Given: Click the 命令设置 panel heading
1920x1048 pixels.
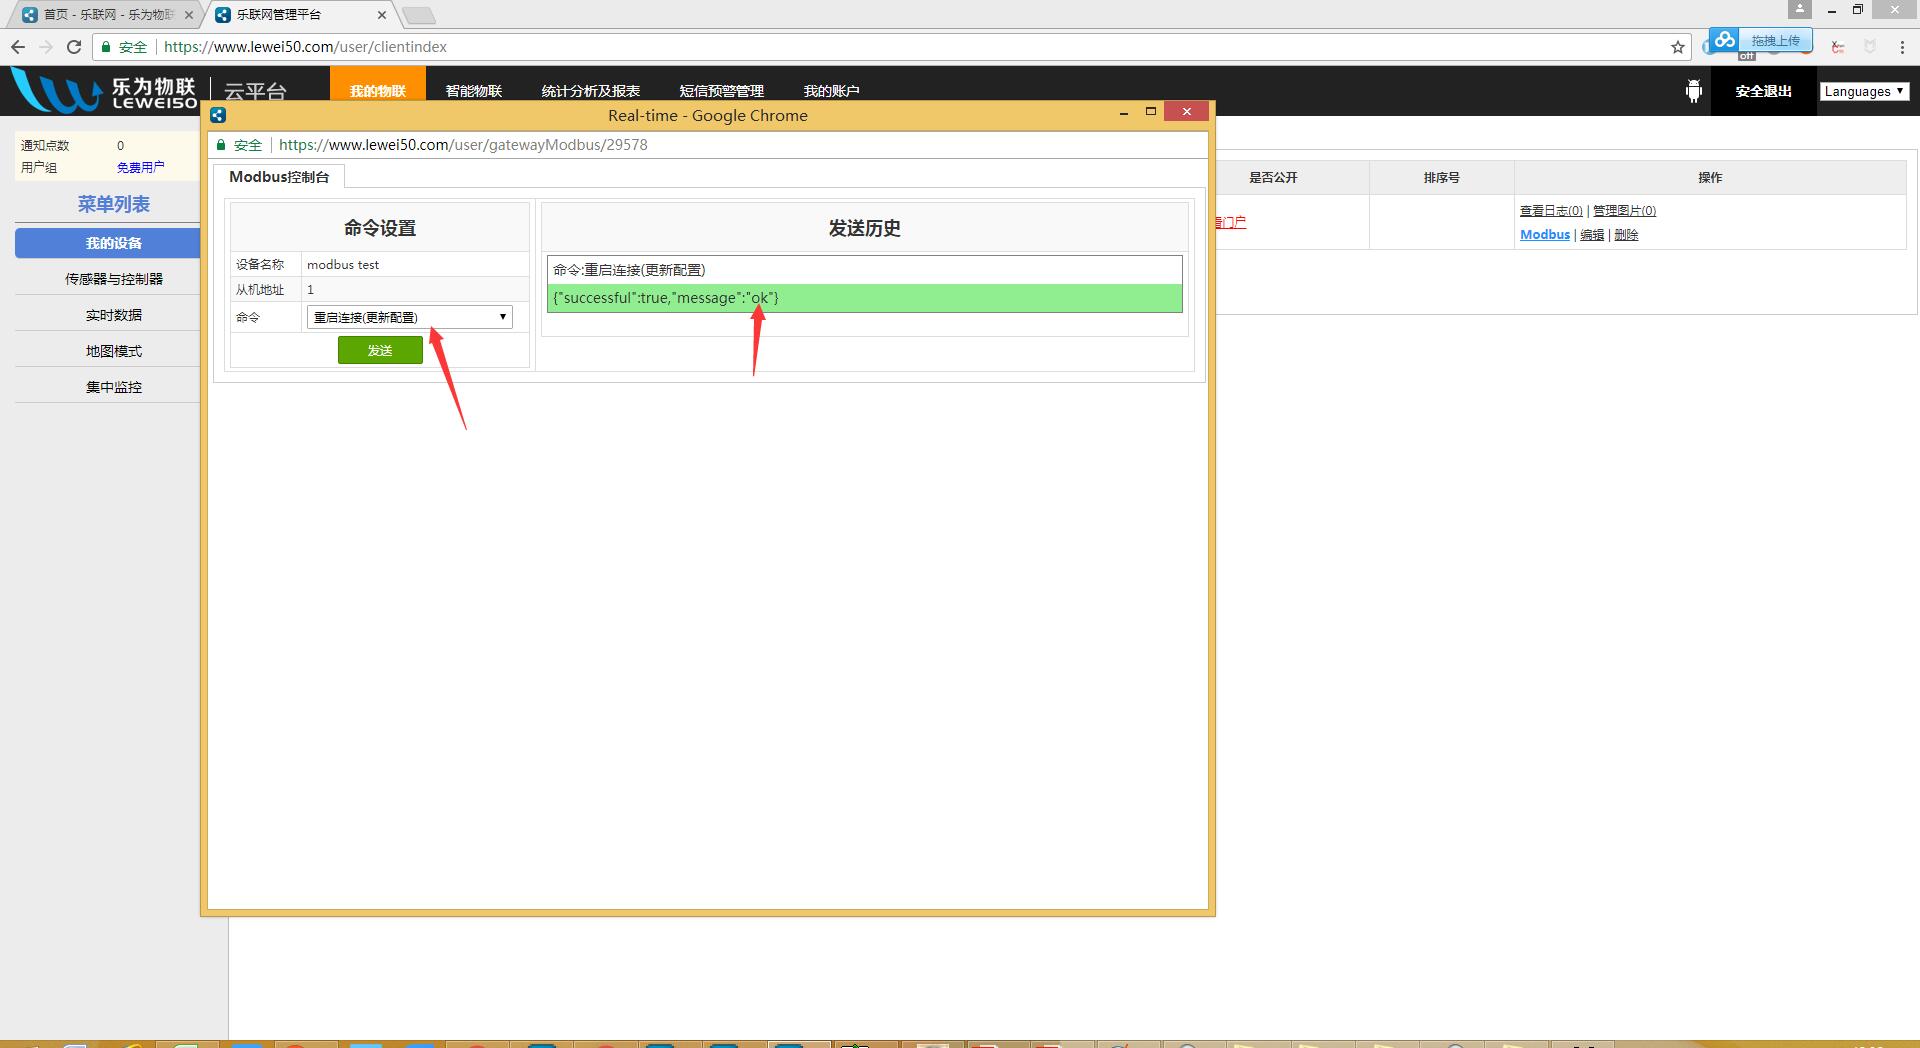Looking at the screenshot, I should (380, 228).
